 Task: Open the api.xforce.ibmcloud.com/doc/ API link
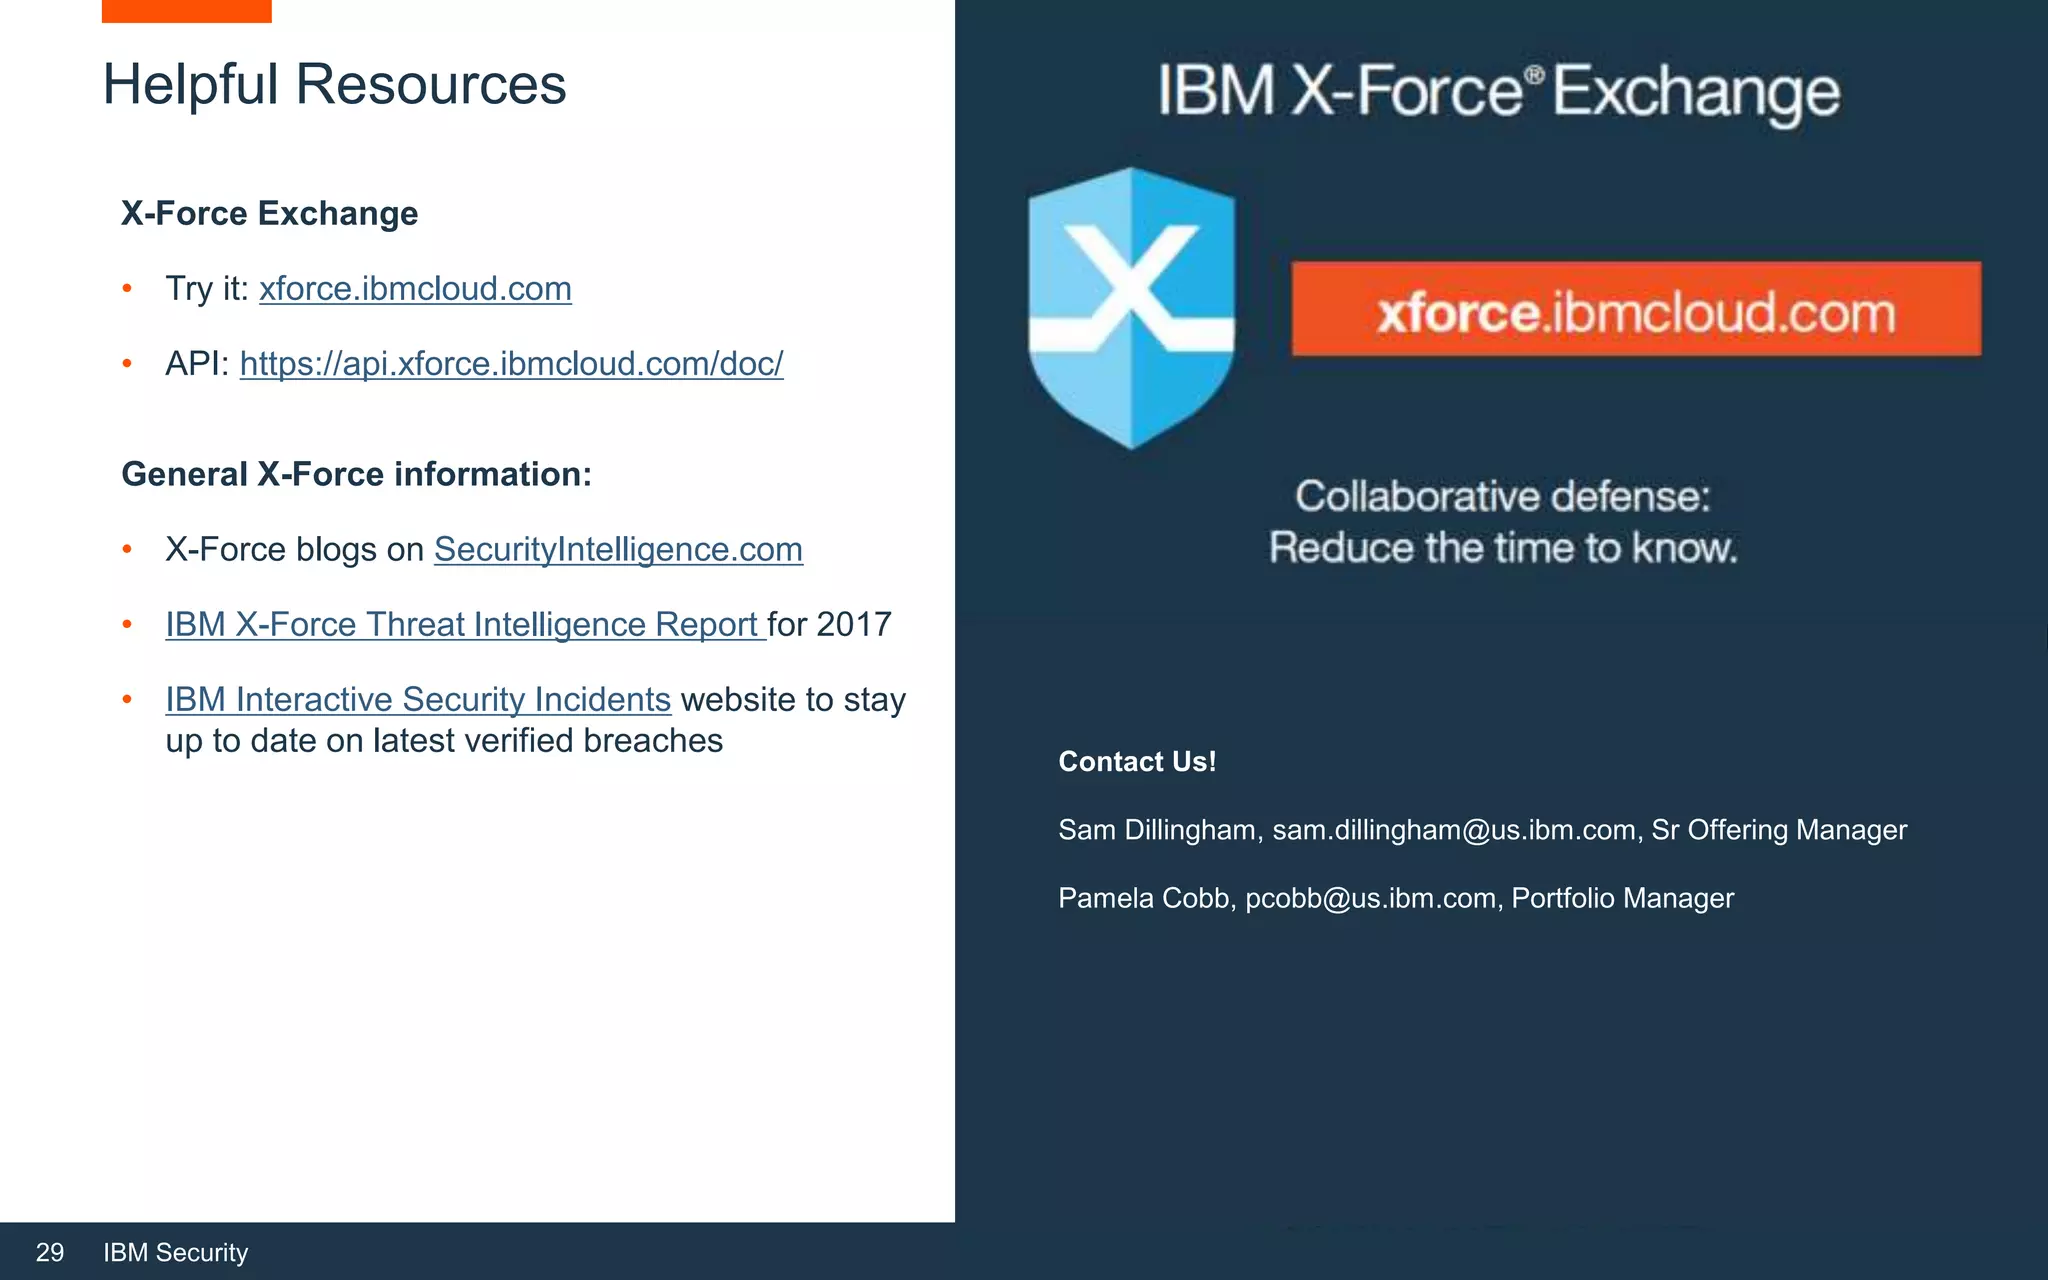click(511, 364)
